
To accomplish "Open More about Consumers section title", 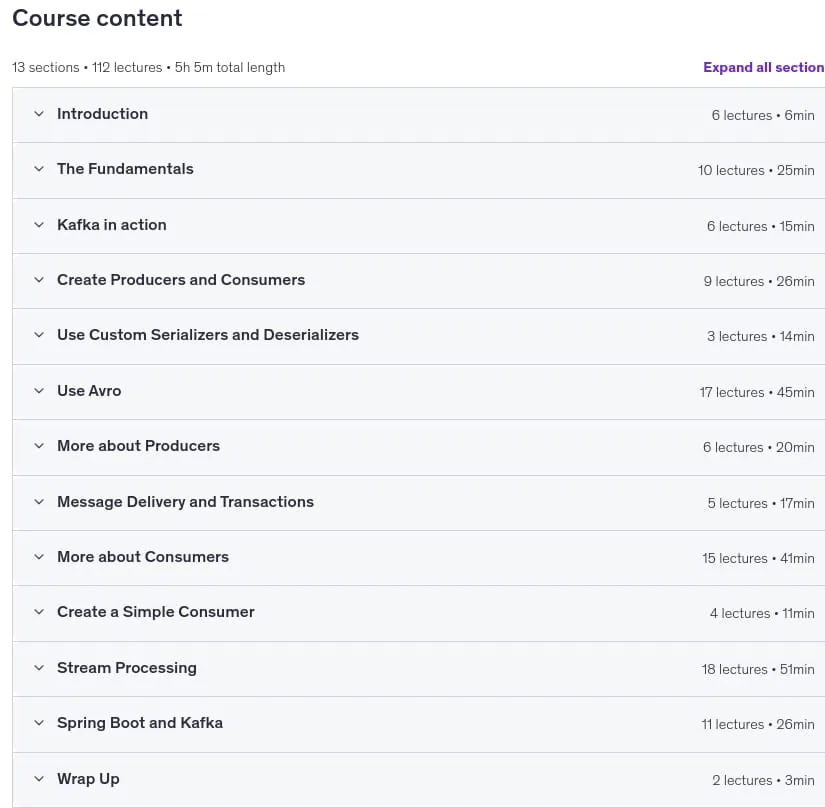I will pyautogui.click(x=143, y=557).
